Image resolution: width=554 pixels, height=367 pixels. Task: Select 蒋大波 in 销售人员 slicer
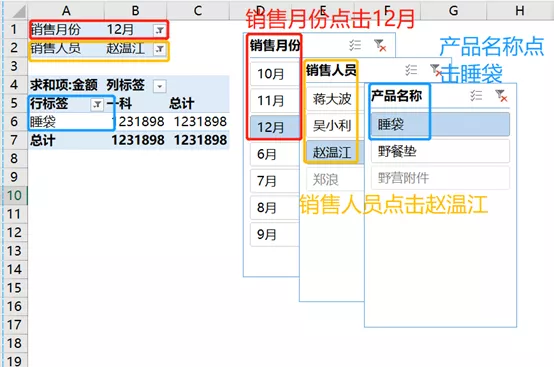pos(335,99)
